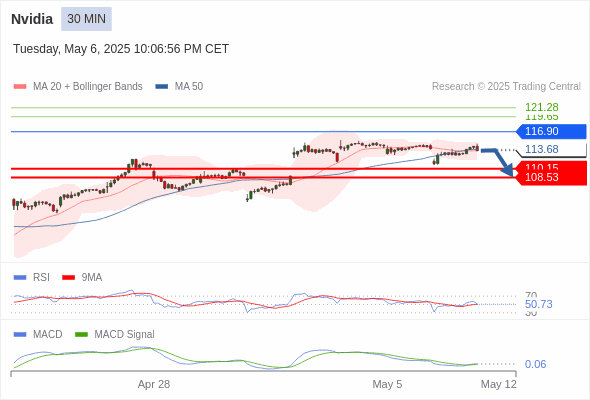
Task: Click the Apr 28 date on the time axis
Action: pyautogui.click(x=154, y=384)
